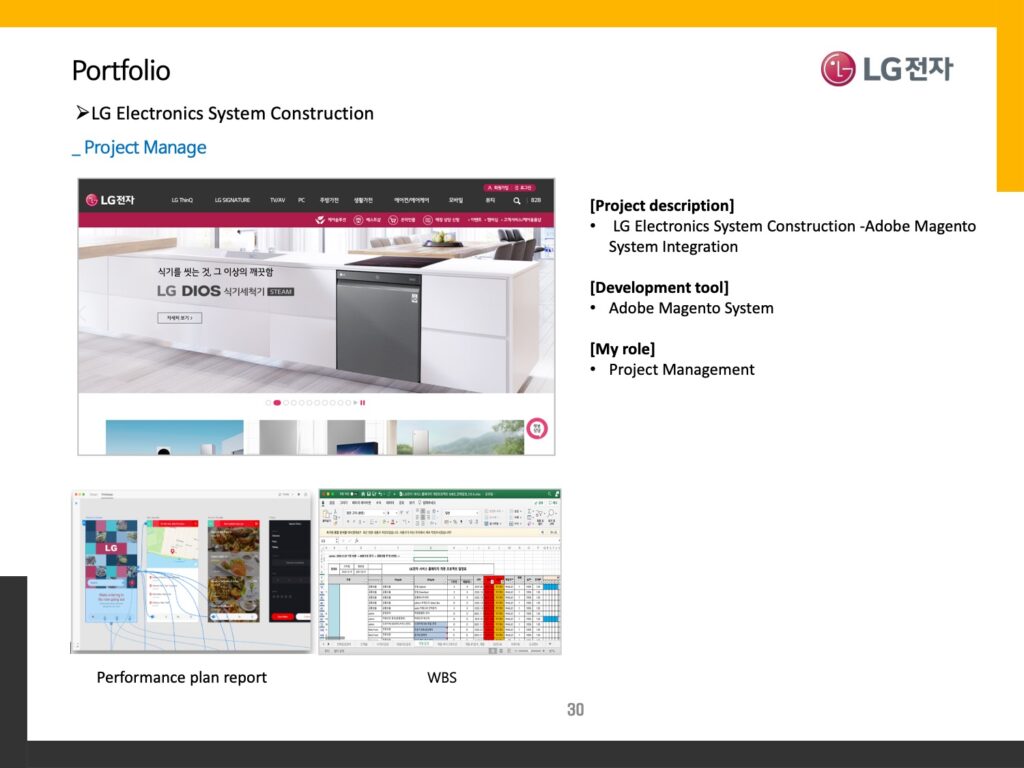
Task: Select the TV/AV navigation item
Action: click(277, 200)
